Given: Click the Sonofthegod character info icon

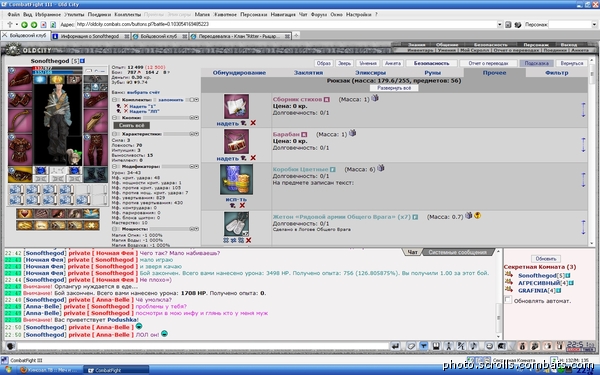Looking at the screenshot, I should coord(83,61).
